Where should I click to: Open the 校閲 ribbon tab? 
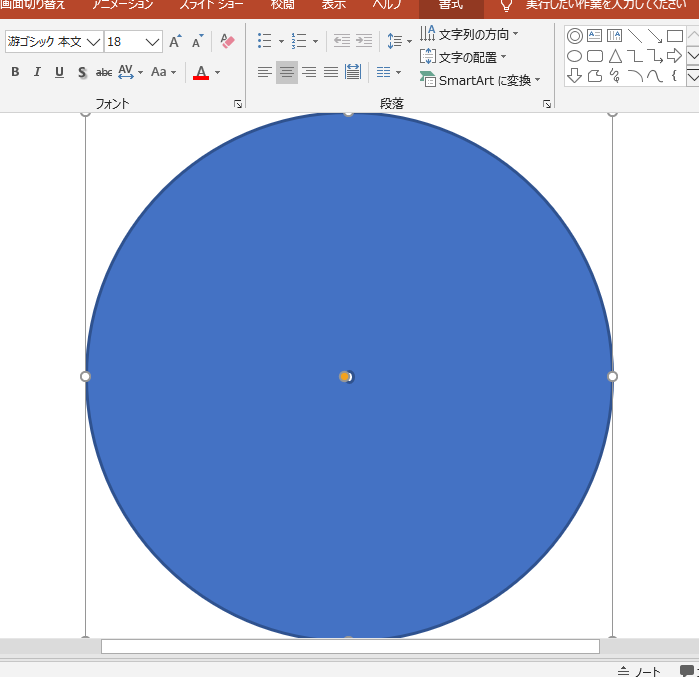click(283, 5)
